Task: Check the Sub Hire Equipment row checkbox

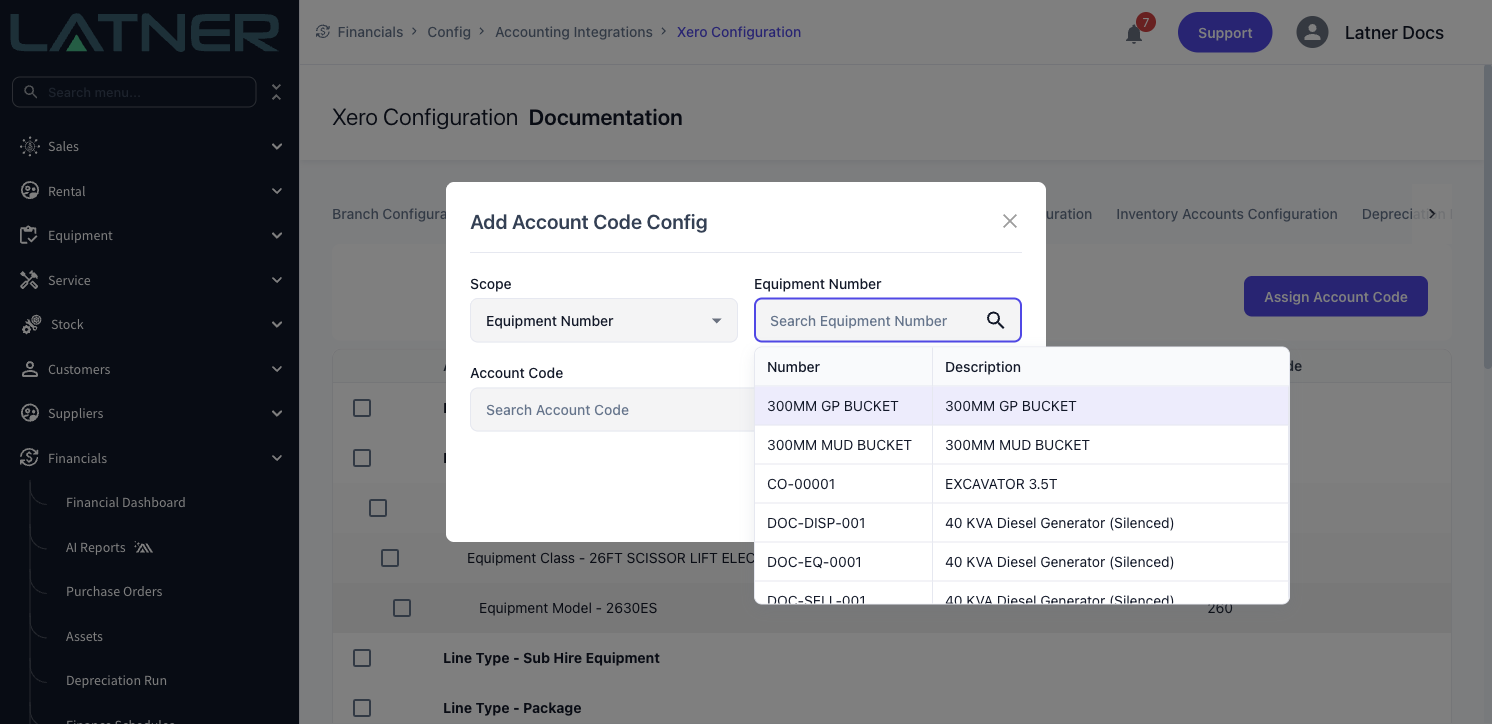Action: [x=362, y=658]
